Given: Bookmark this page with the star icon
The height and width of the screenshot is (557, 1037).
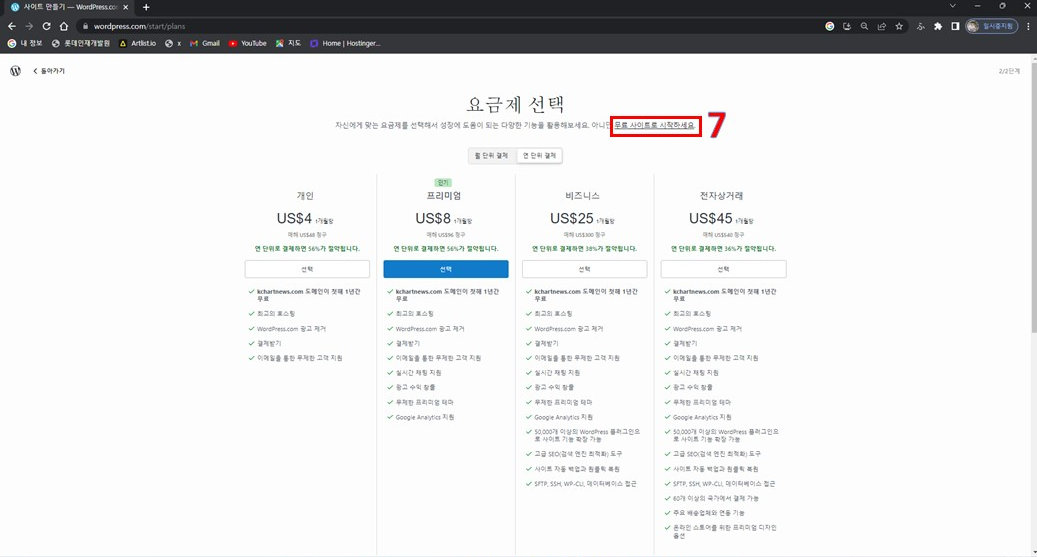Looking at the screenshot, I should [x=899, y=26].
